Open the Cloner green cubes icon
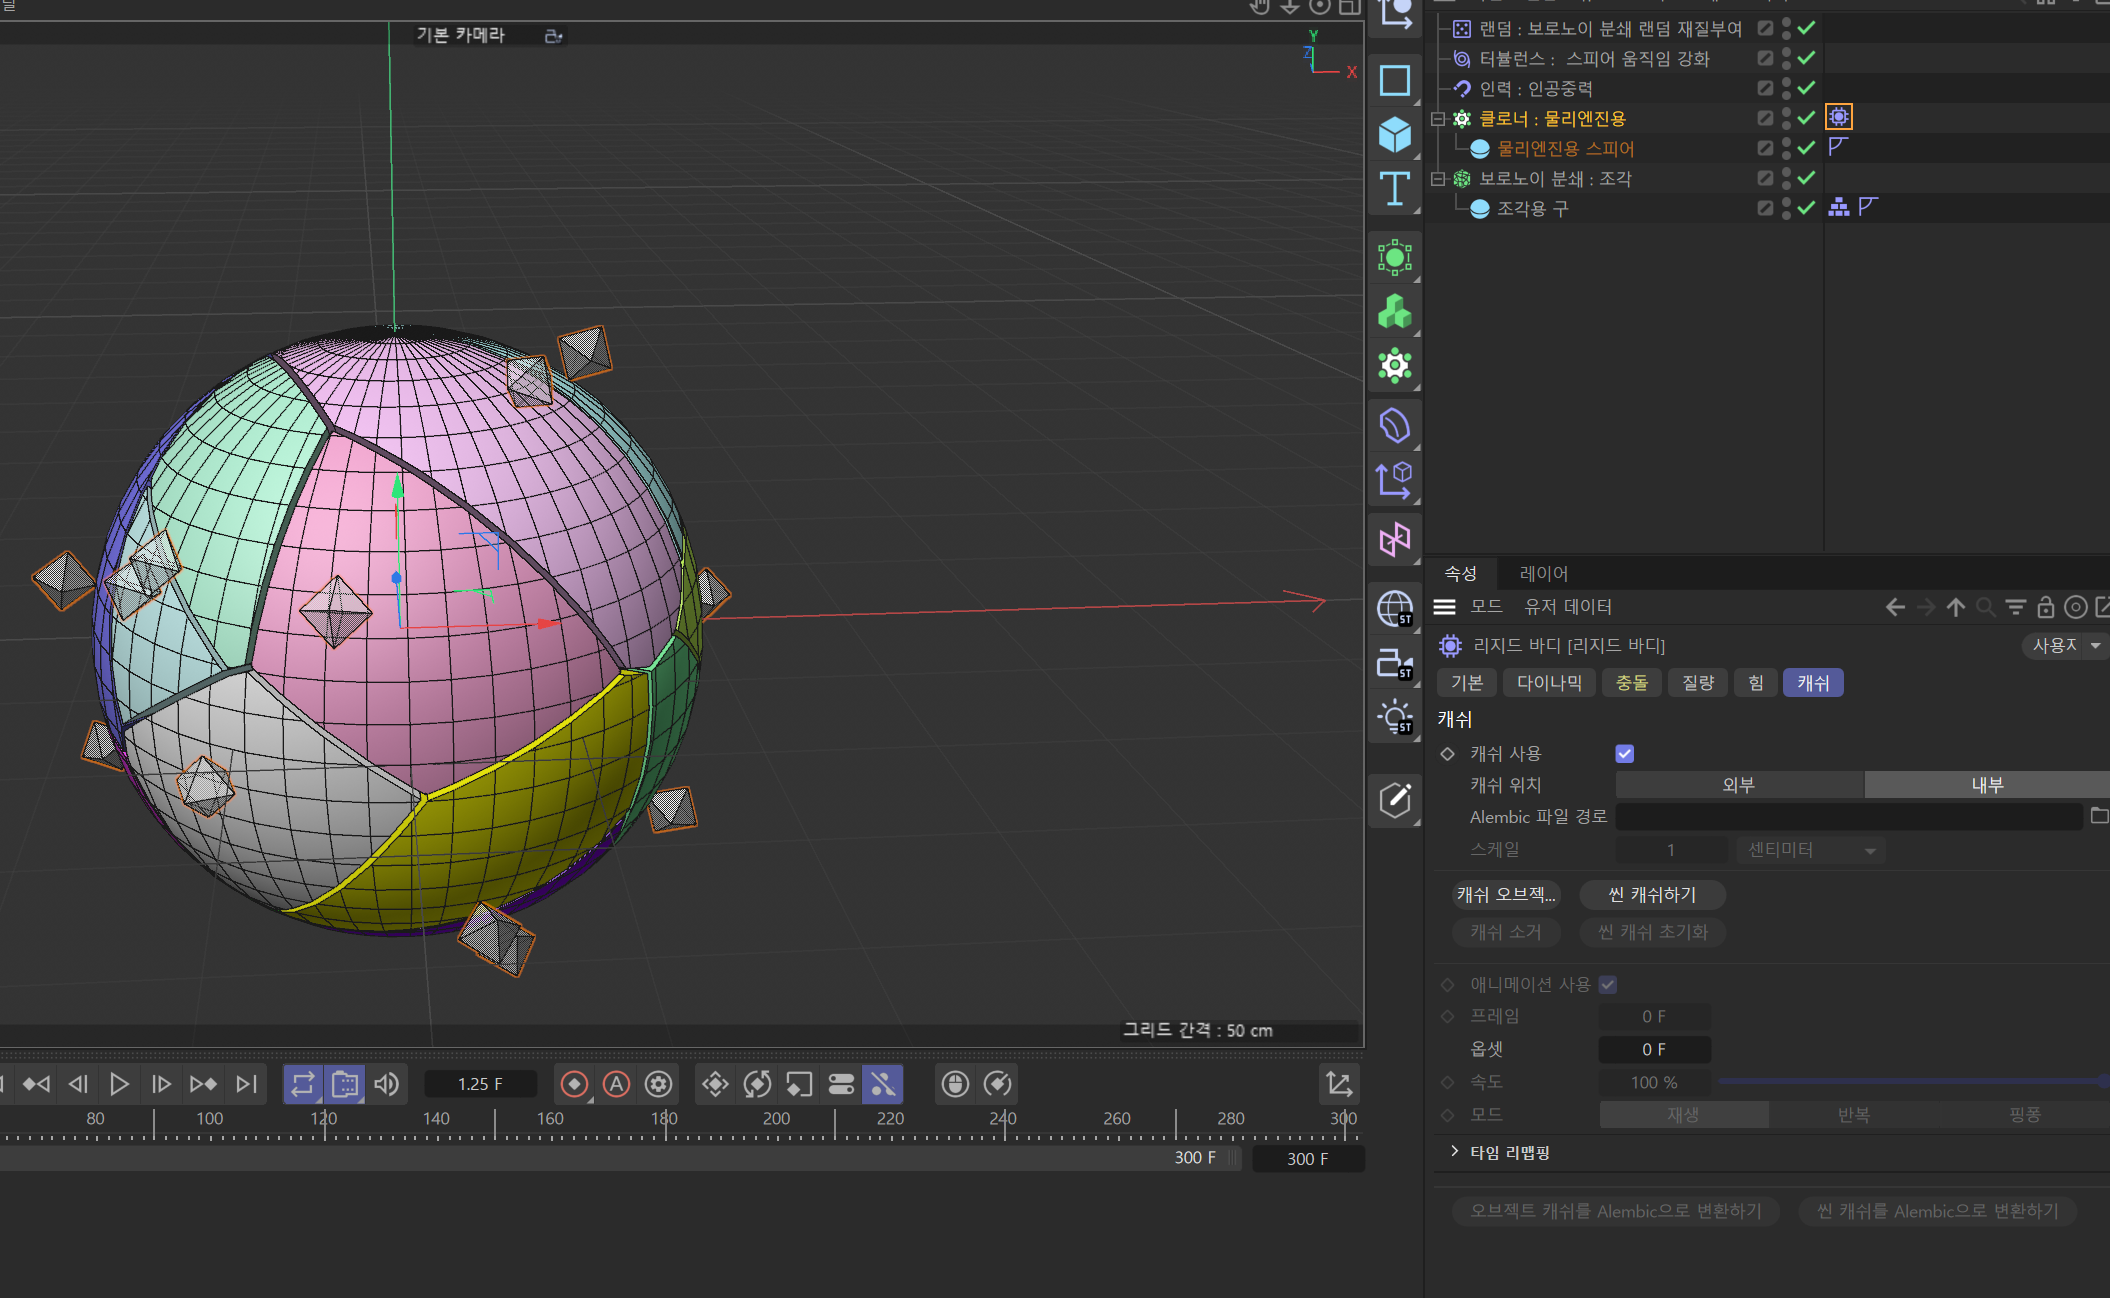Viewport: 2110px width, 1298px height. [x=1394, y=312]
